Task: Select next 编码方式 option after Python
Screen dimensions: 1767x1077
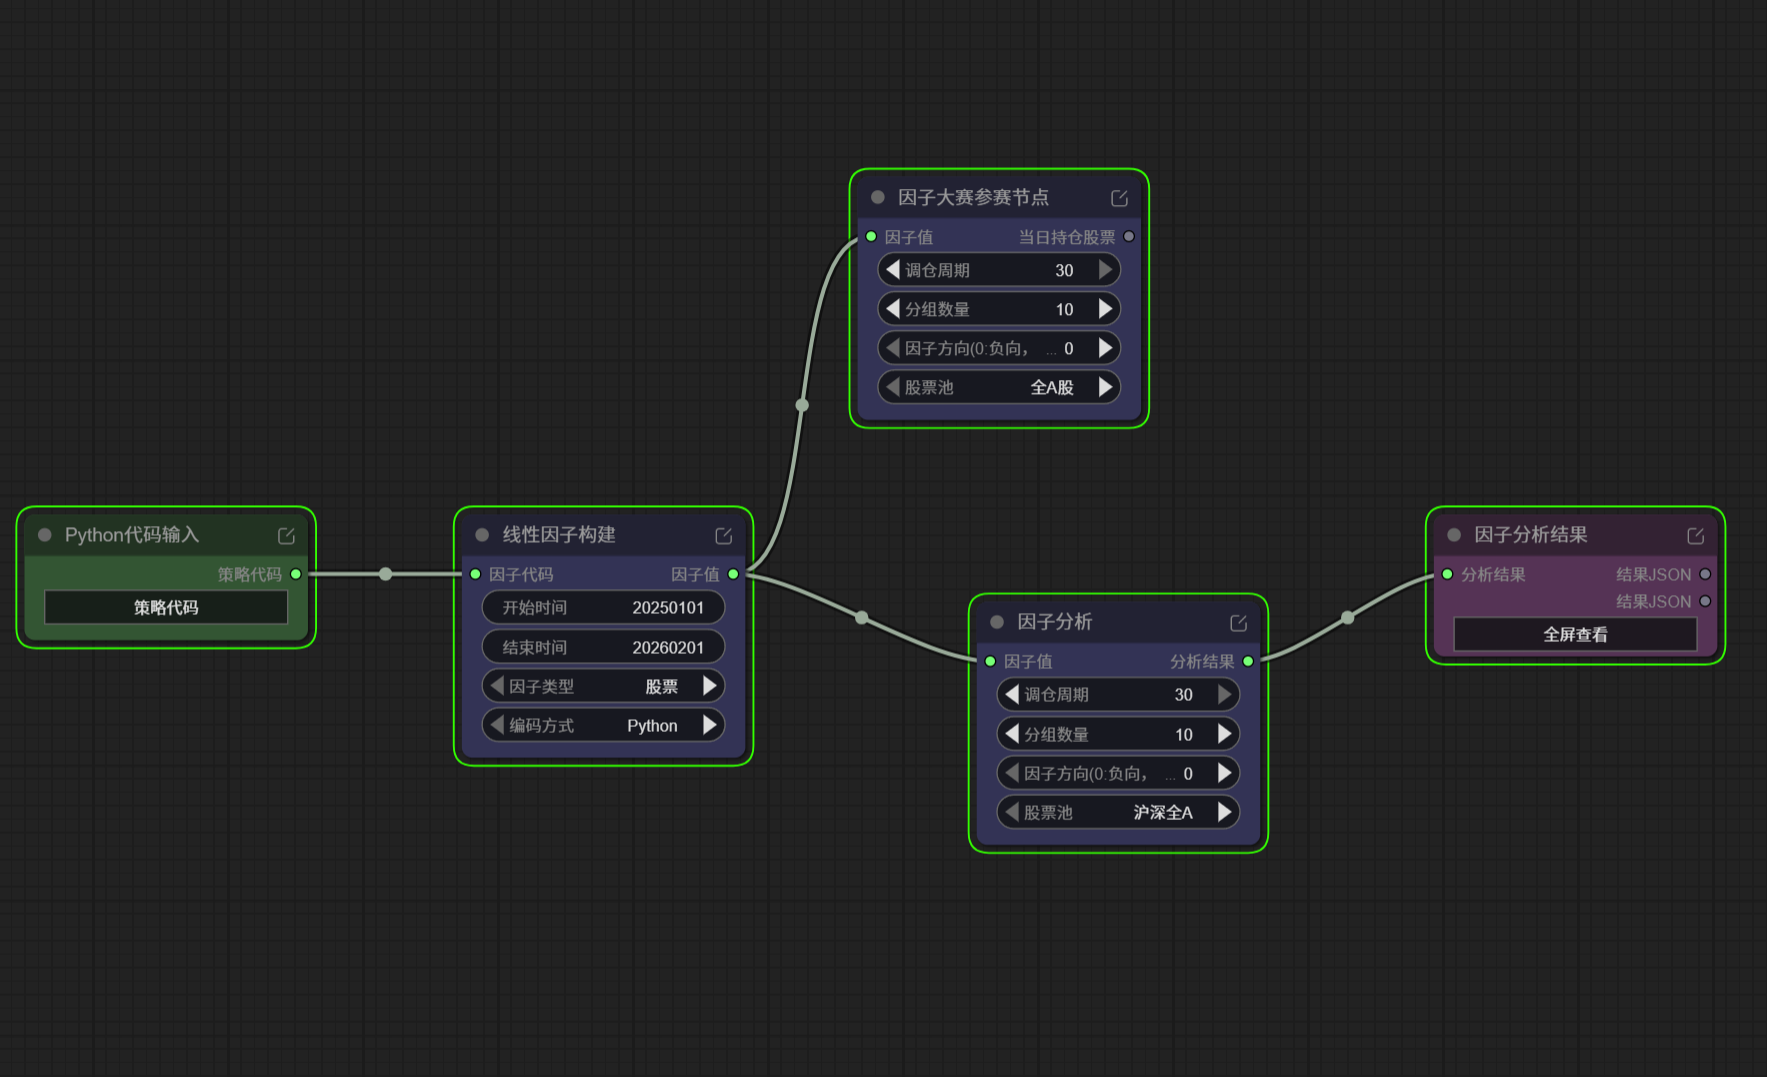Action: 709,725
